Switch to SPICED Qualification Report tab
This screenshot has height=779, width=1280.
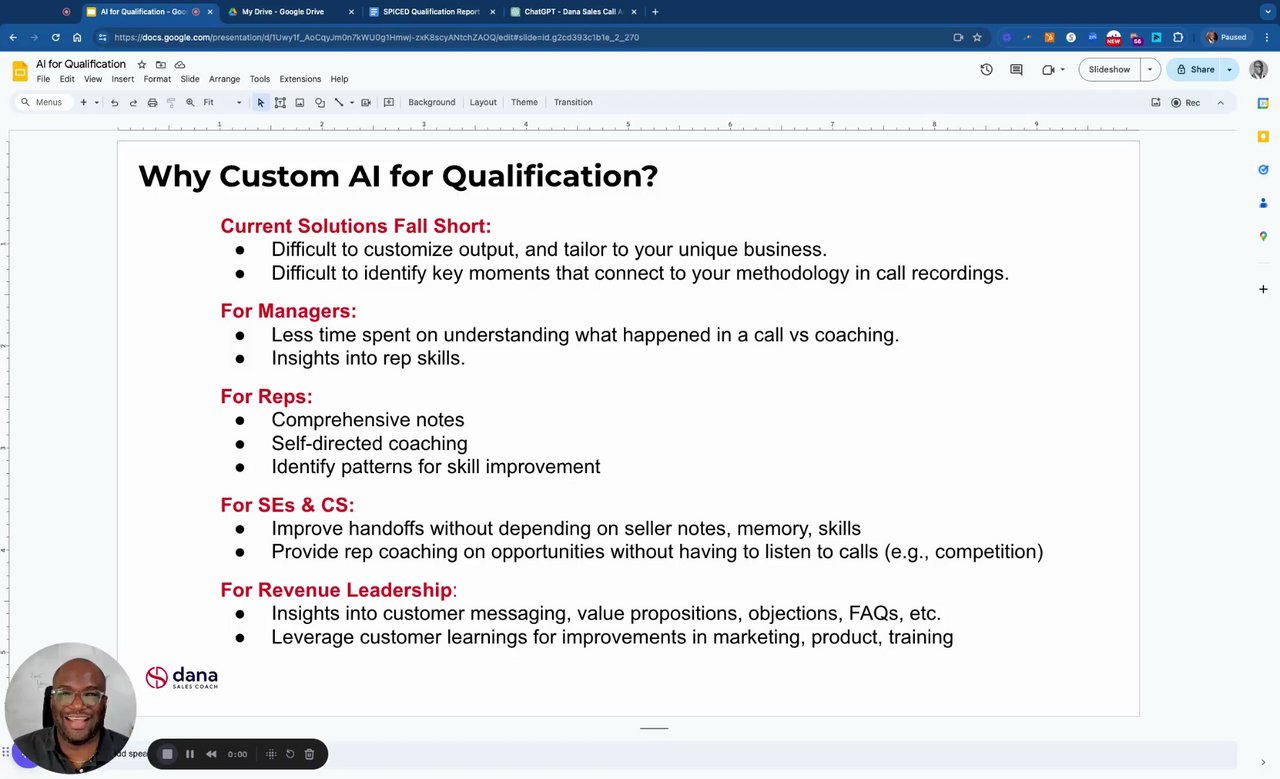[x=430, y=12]
